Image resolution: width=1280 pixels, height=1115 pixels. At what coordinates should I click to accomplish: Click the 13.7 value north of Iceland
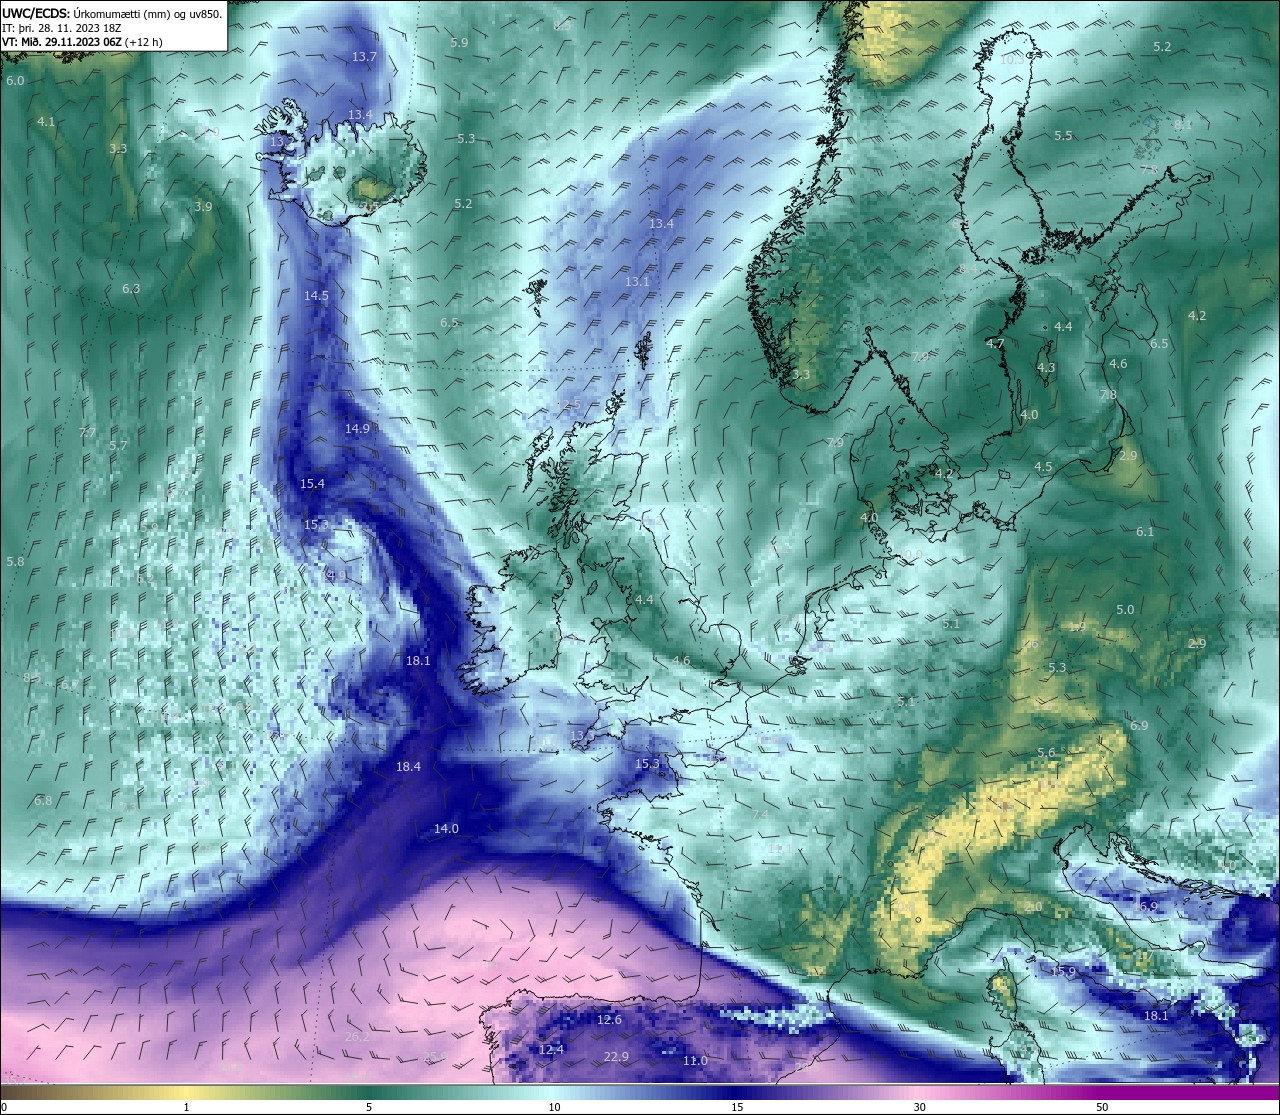364,57
